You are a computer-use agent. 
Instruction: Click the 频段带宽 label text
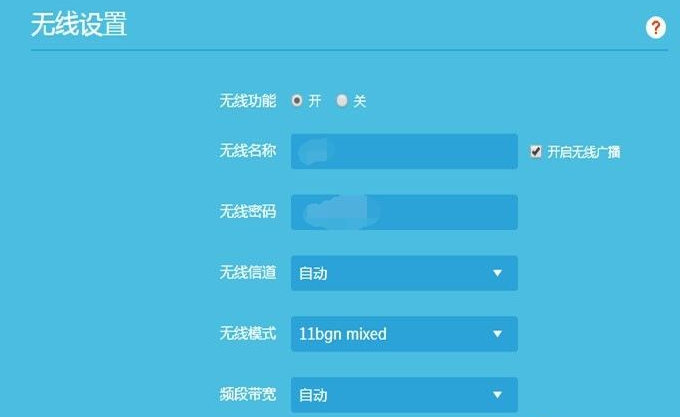(247, 395)
